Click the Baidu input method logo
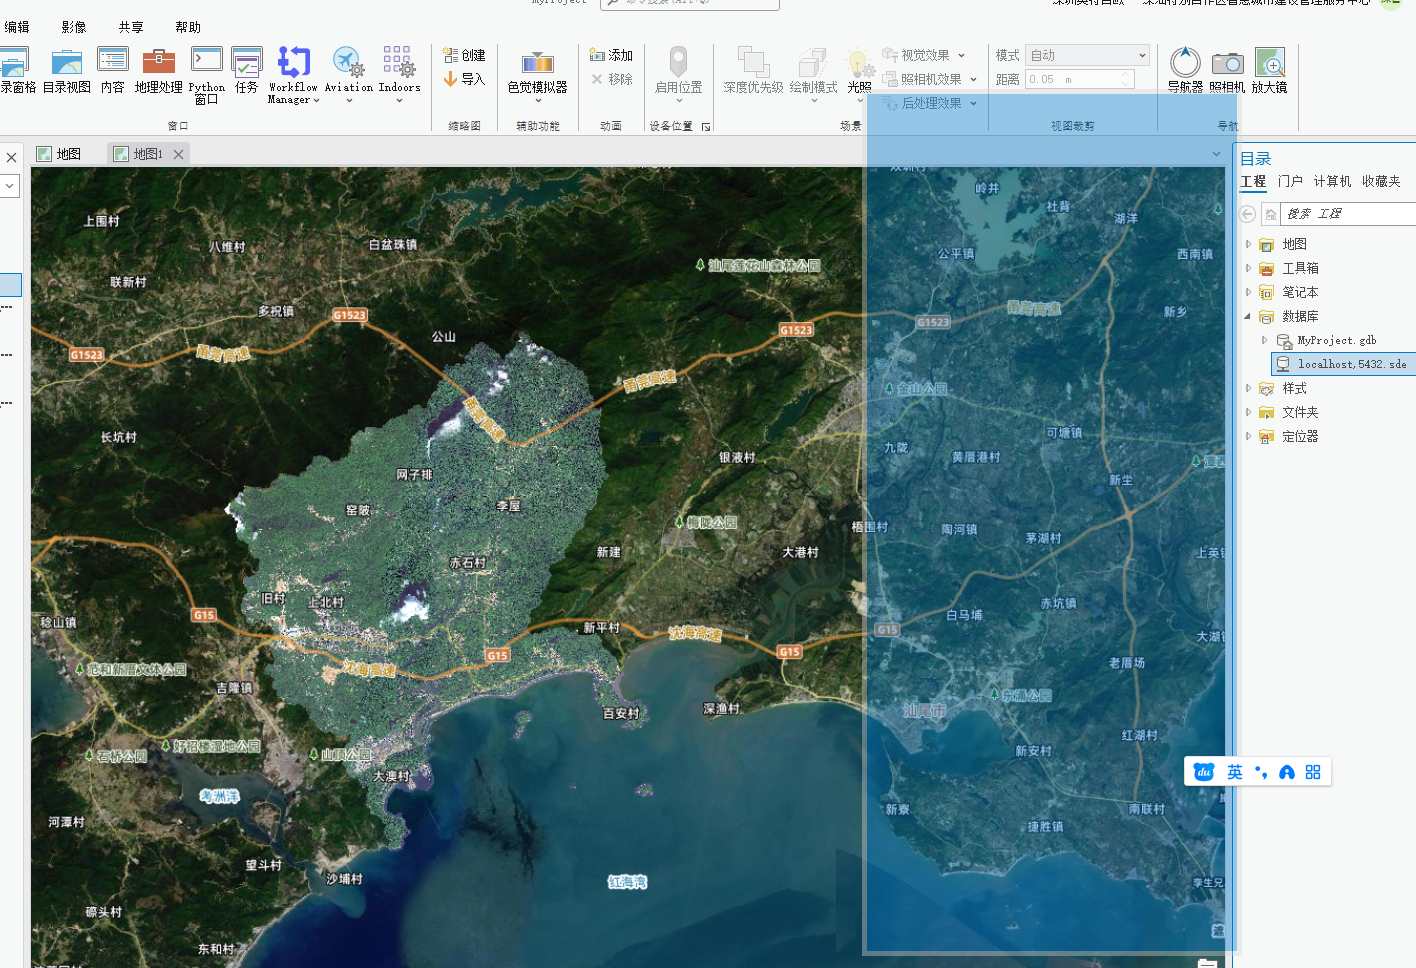The image size is (1416, 968). (1204, 772)
